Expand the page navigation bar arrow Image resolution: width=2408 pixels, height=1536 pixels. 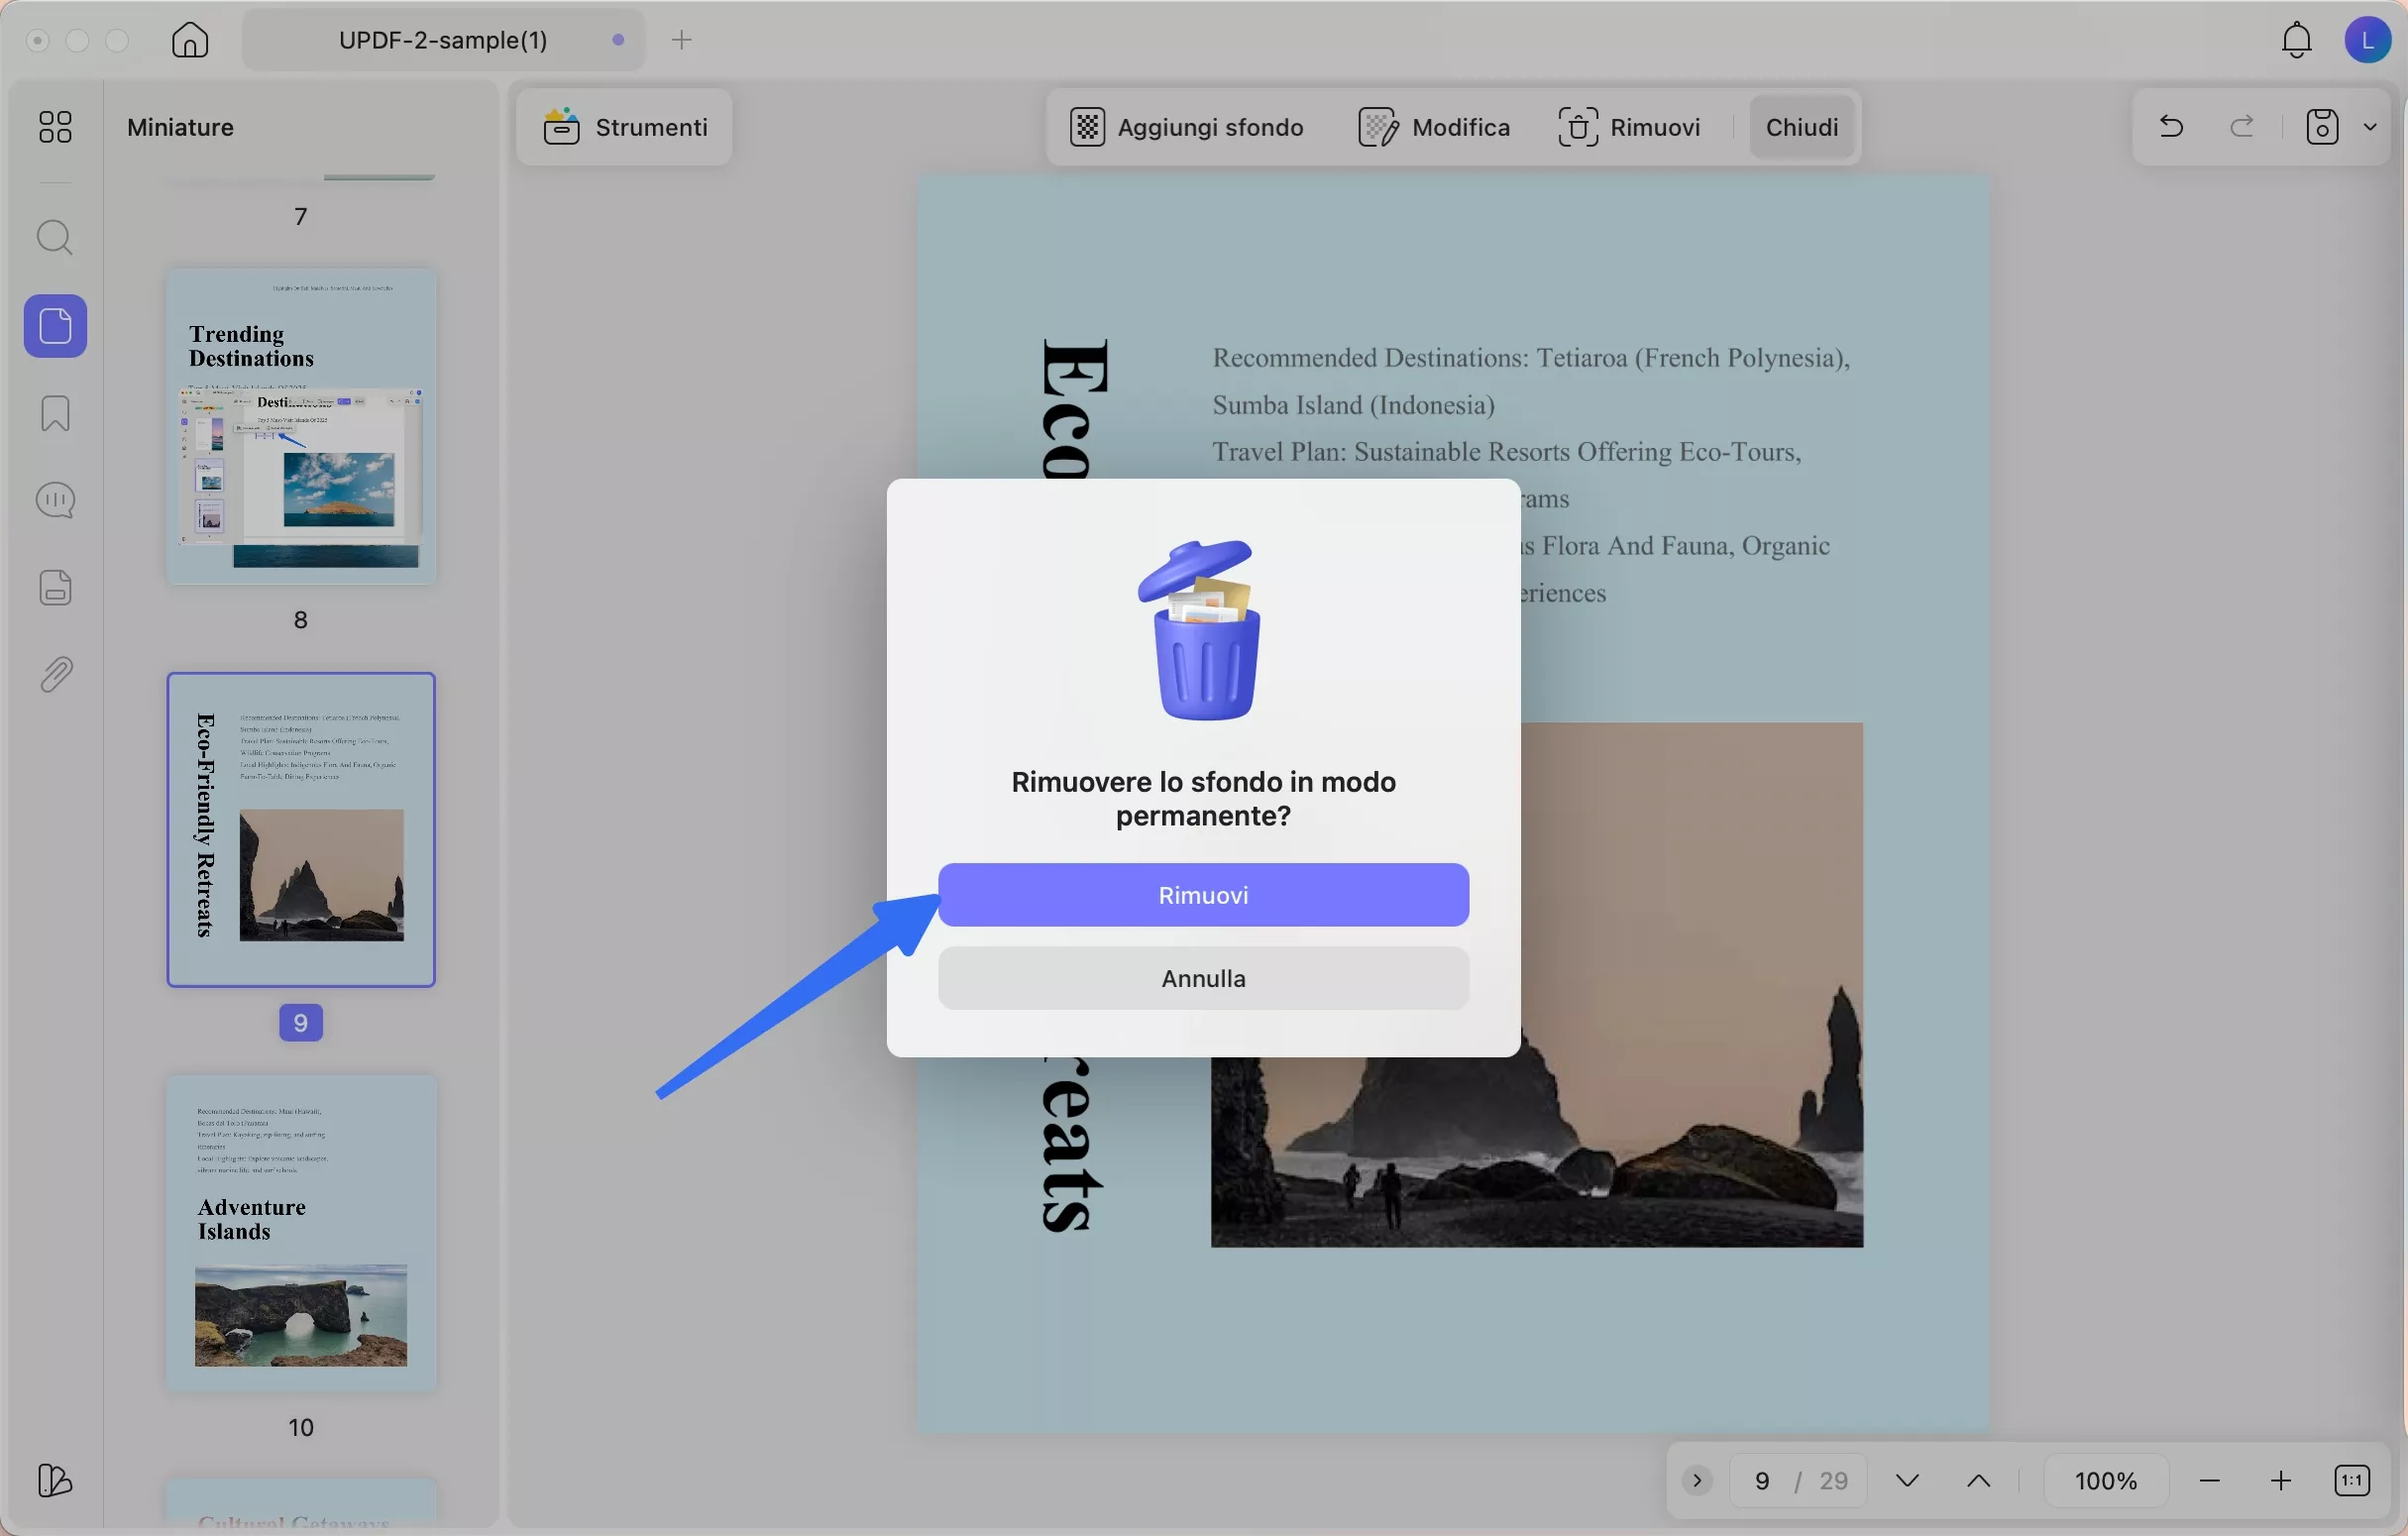pyautogui.click(x=1697, y=1480)
